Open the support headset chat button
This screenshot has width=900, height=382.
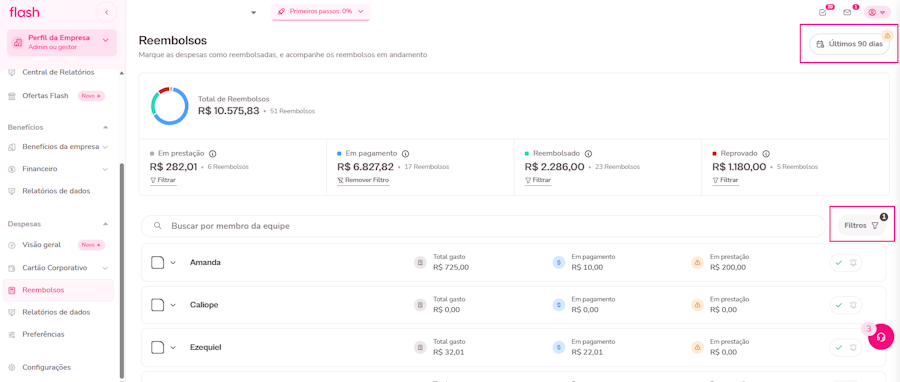click(x=881, y=337)
